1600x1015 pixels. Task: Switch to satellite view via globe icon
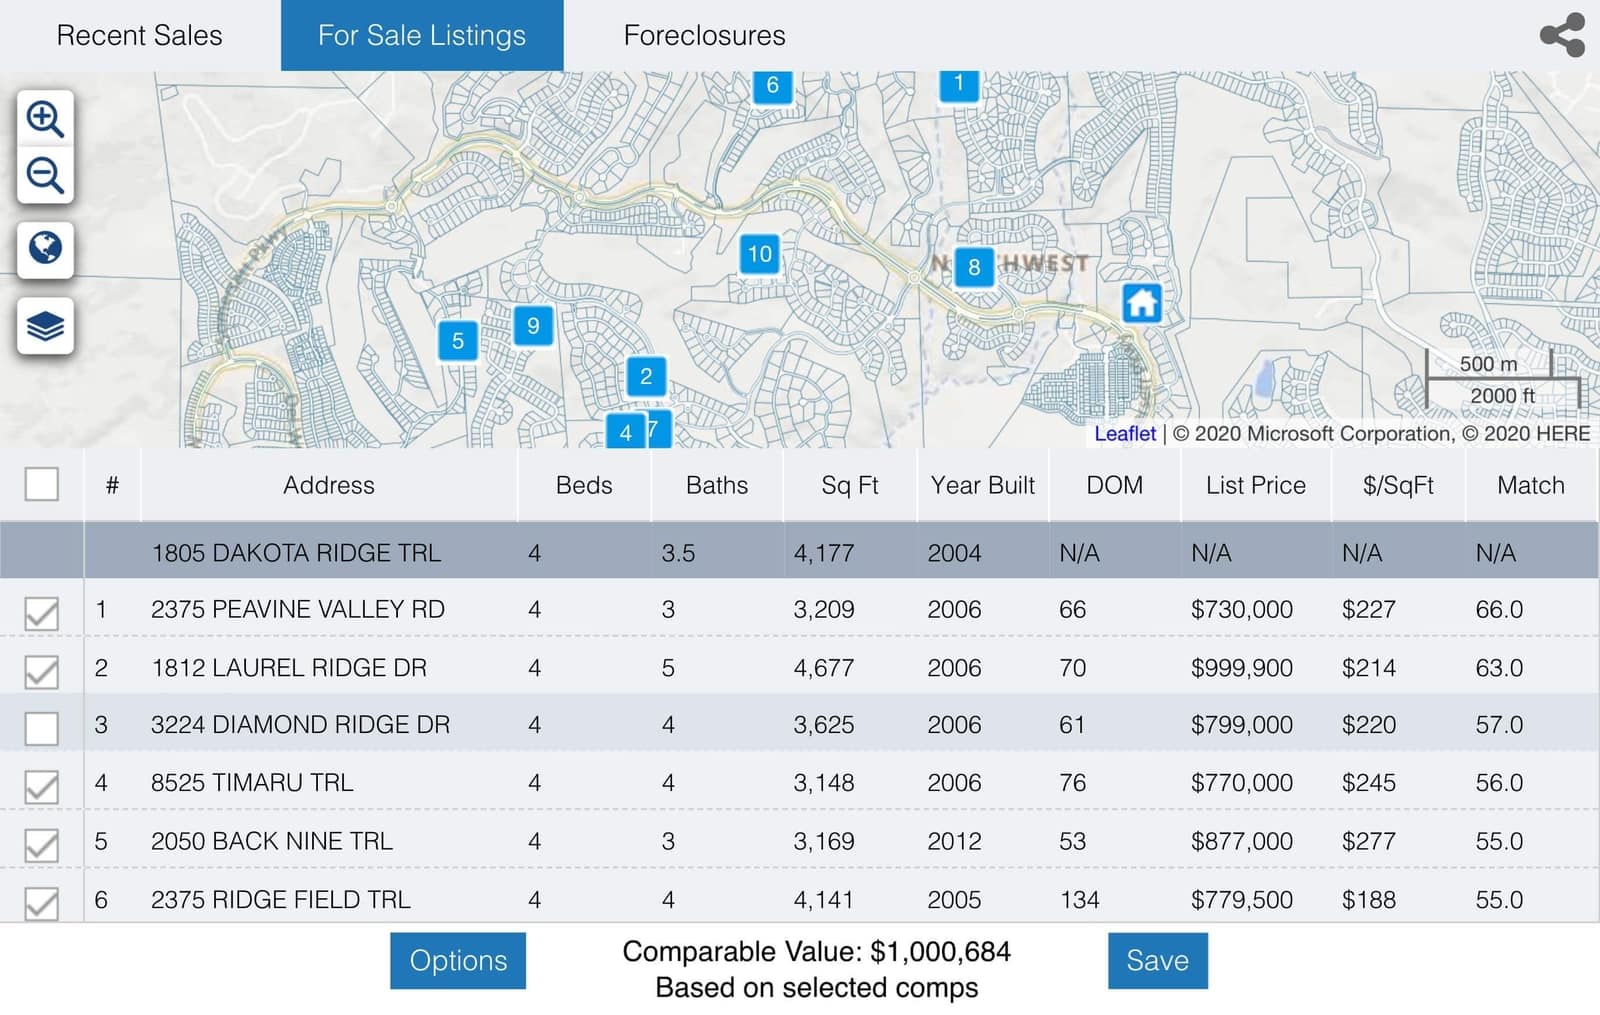[x=44, y=251]
